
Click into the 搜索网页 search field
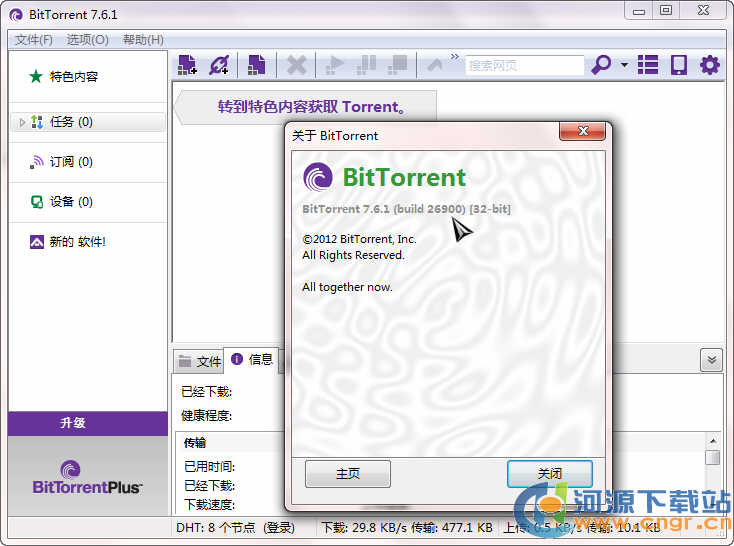pyautogui.click(x=524, y=65)
